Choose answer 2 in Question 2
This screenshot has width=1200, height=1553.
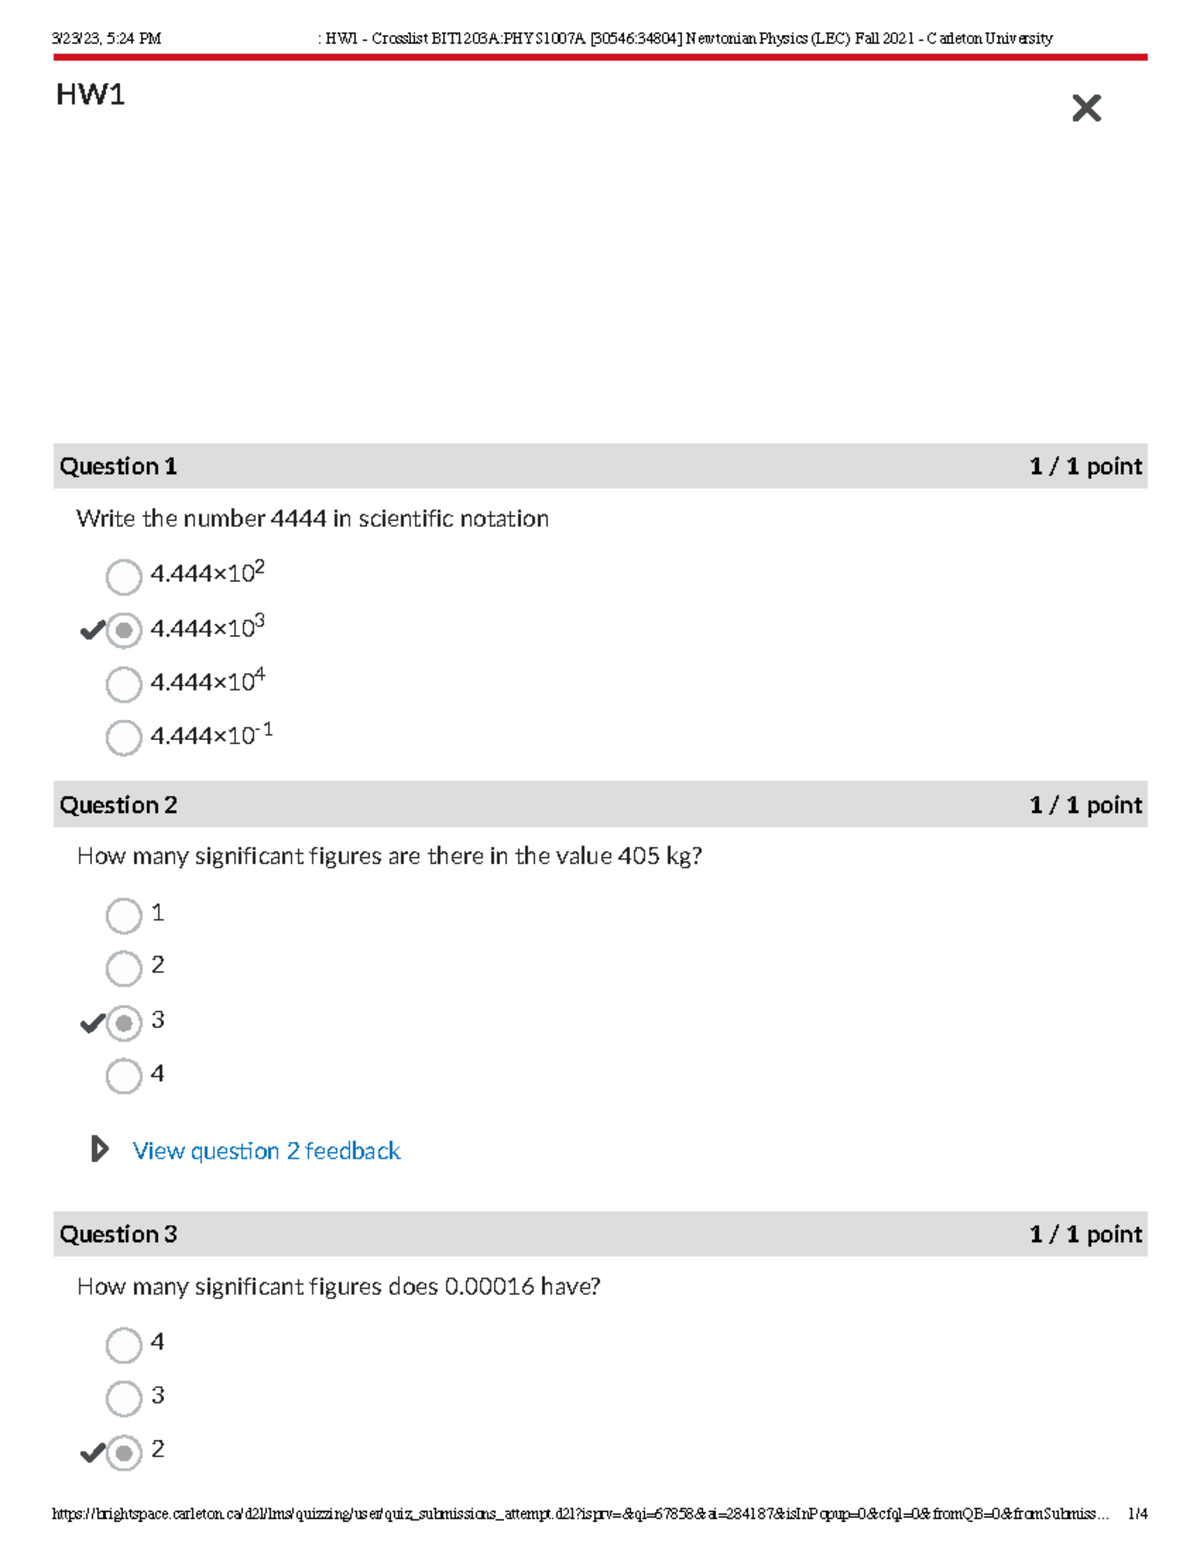coord(123,968)
